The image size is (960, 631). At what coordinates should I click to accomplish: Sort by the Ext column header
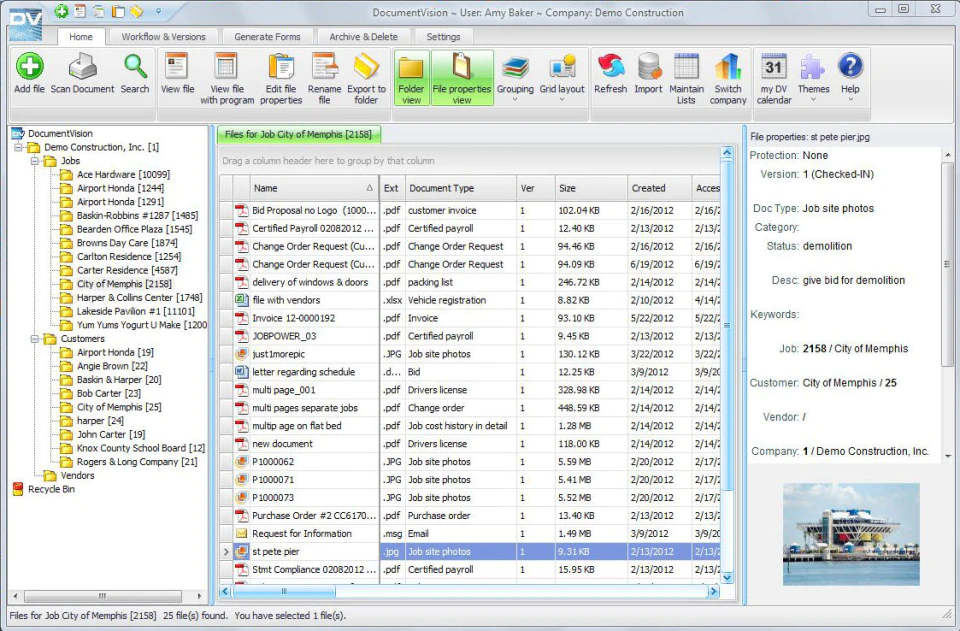pos(392,189)
